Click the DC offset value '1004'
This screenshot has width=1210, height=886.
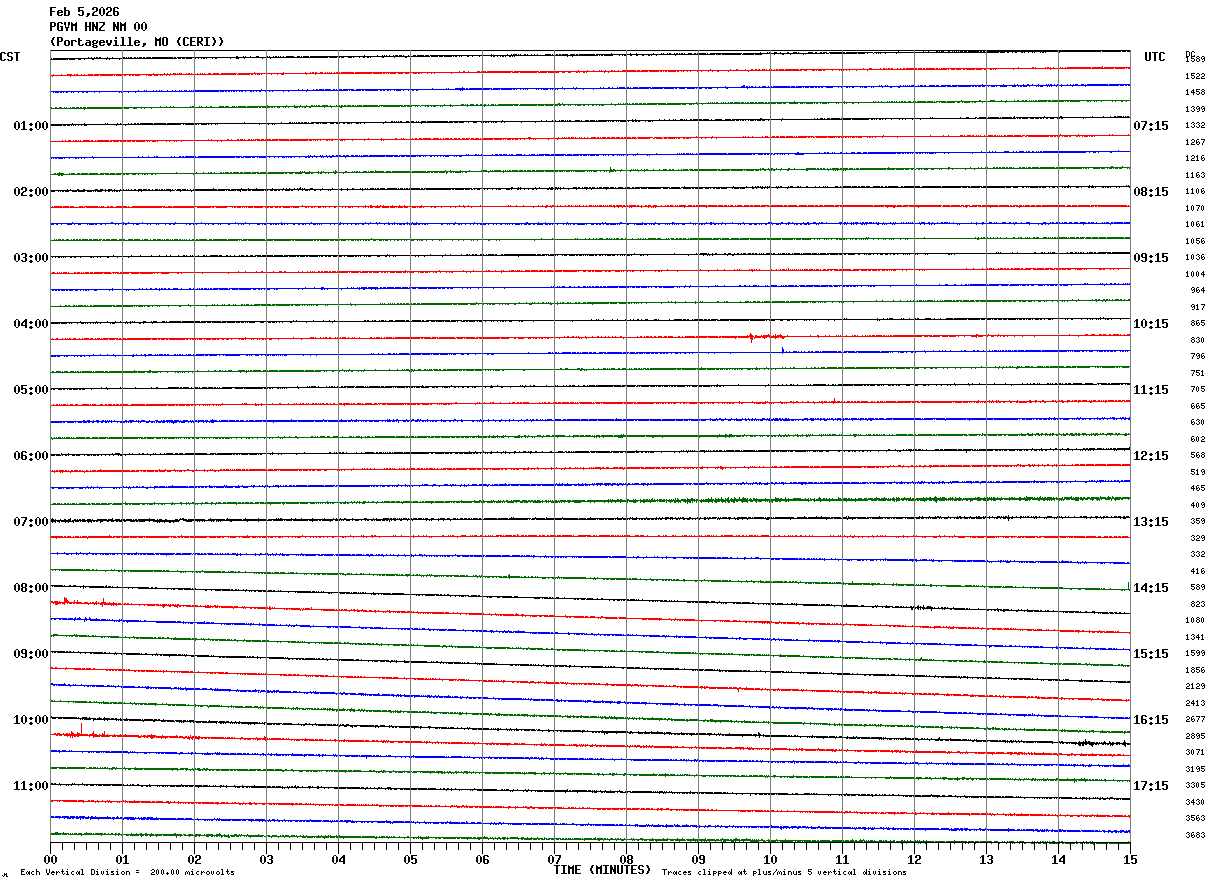[x=1195, y=274]
